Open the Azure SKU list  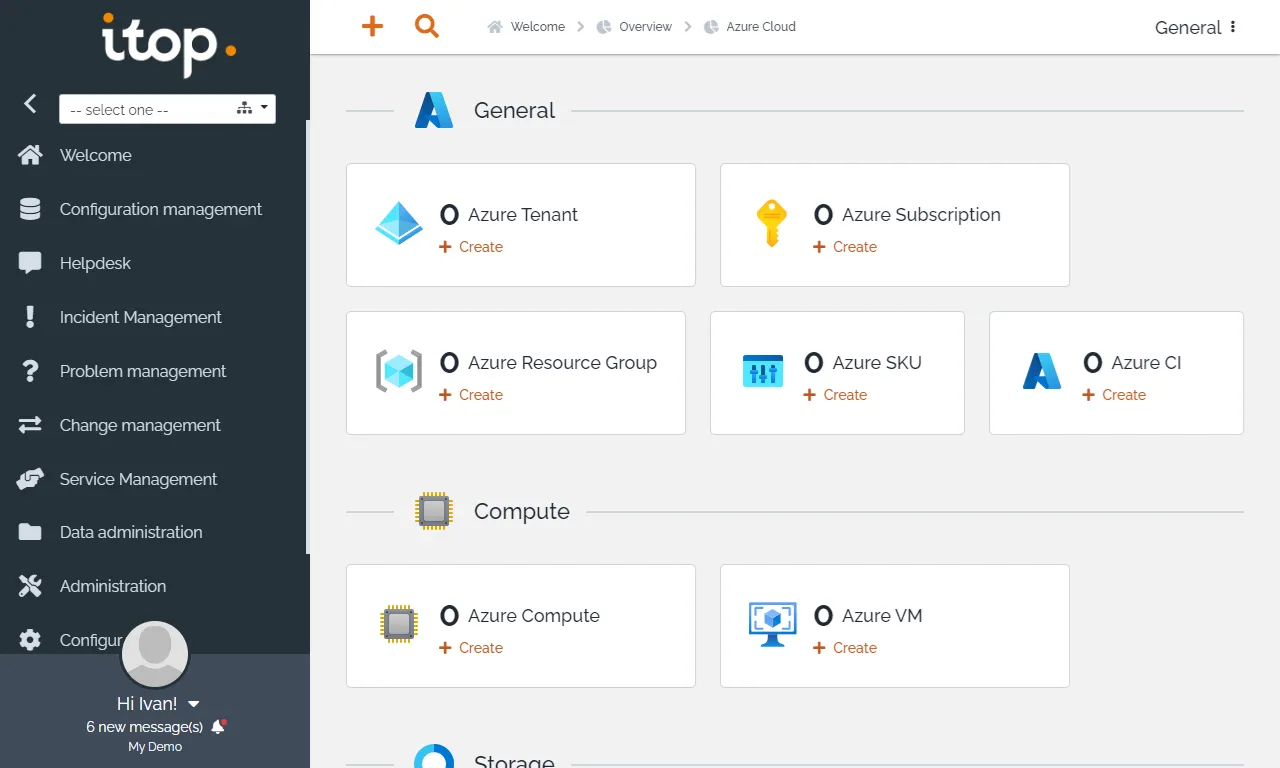(863, 362)
